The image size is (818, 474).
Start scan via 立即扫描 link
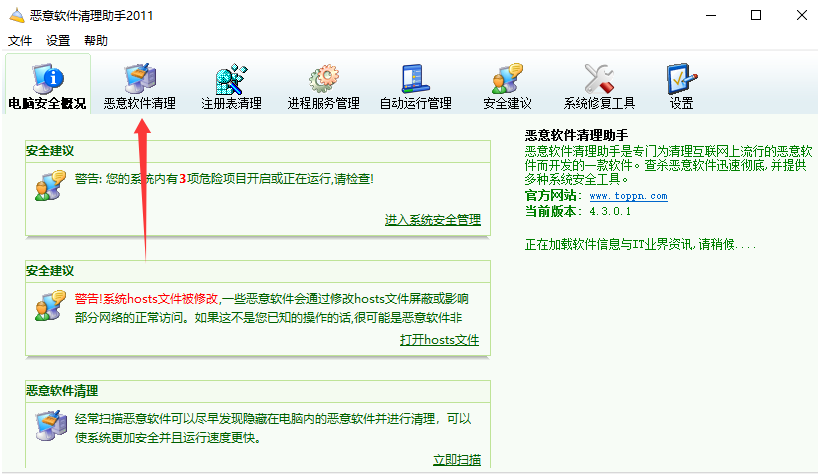click(457, 460)
